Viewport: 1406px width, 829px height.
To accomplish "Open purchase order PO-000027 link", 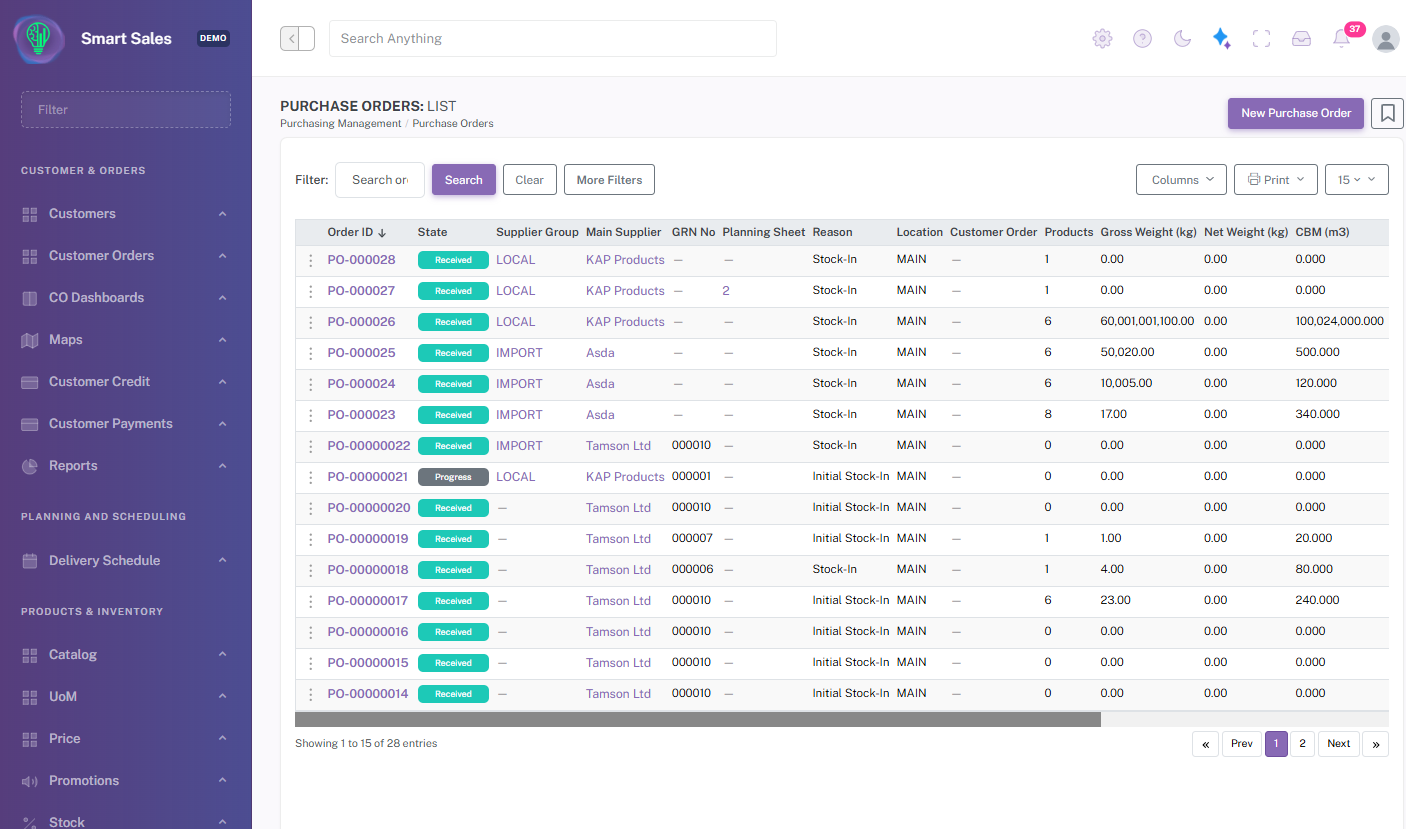I will coord(361,291).
